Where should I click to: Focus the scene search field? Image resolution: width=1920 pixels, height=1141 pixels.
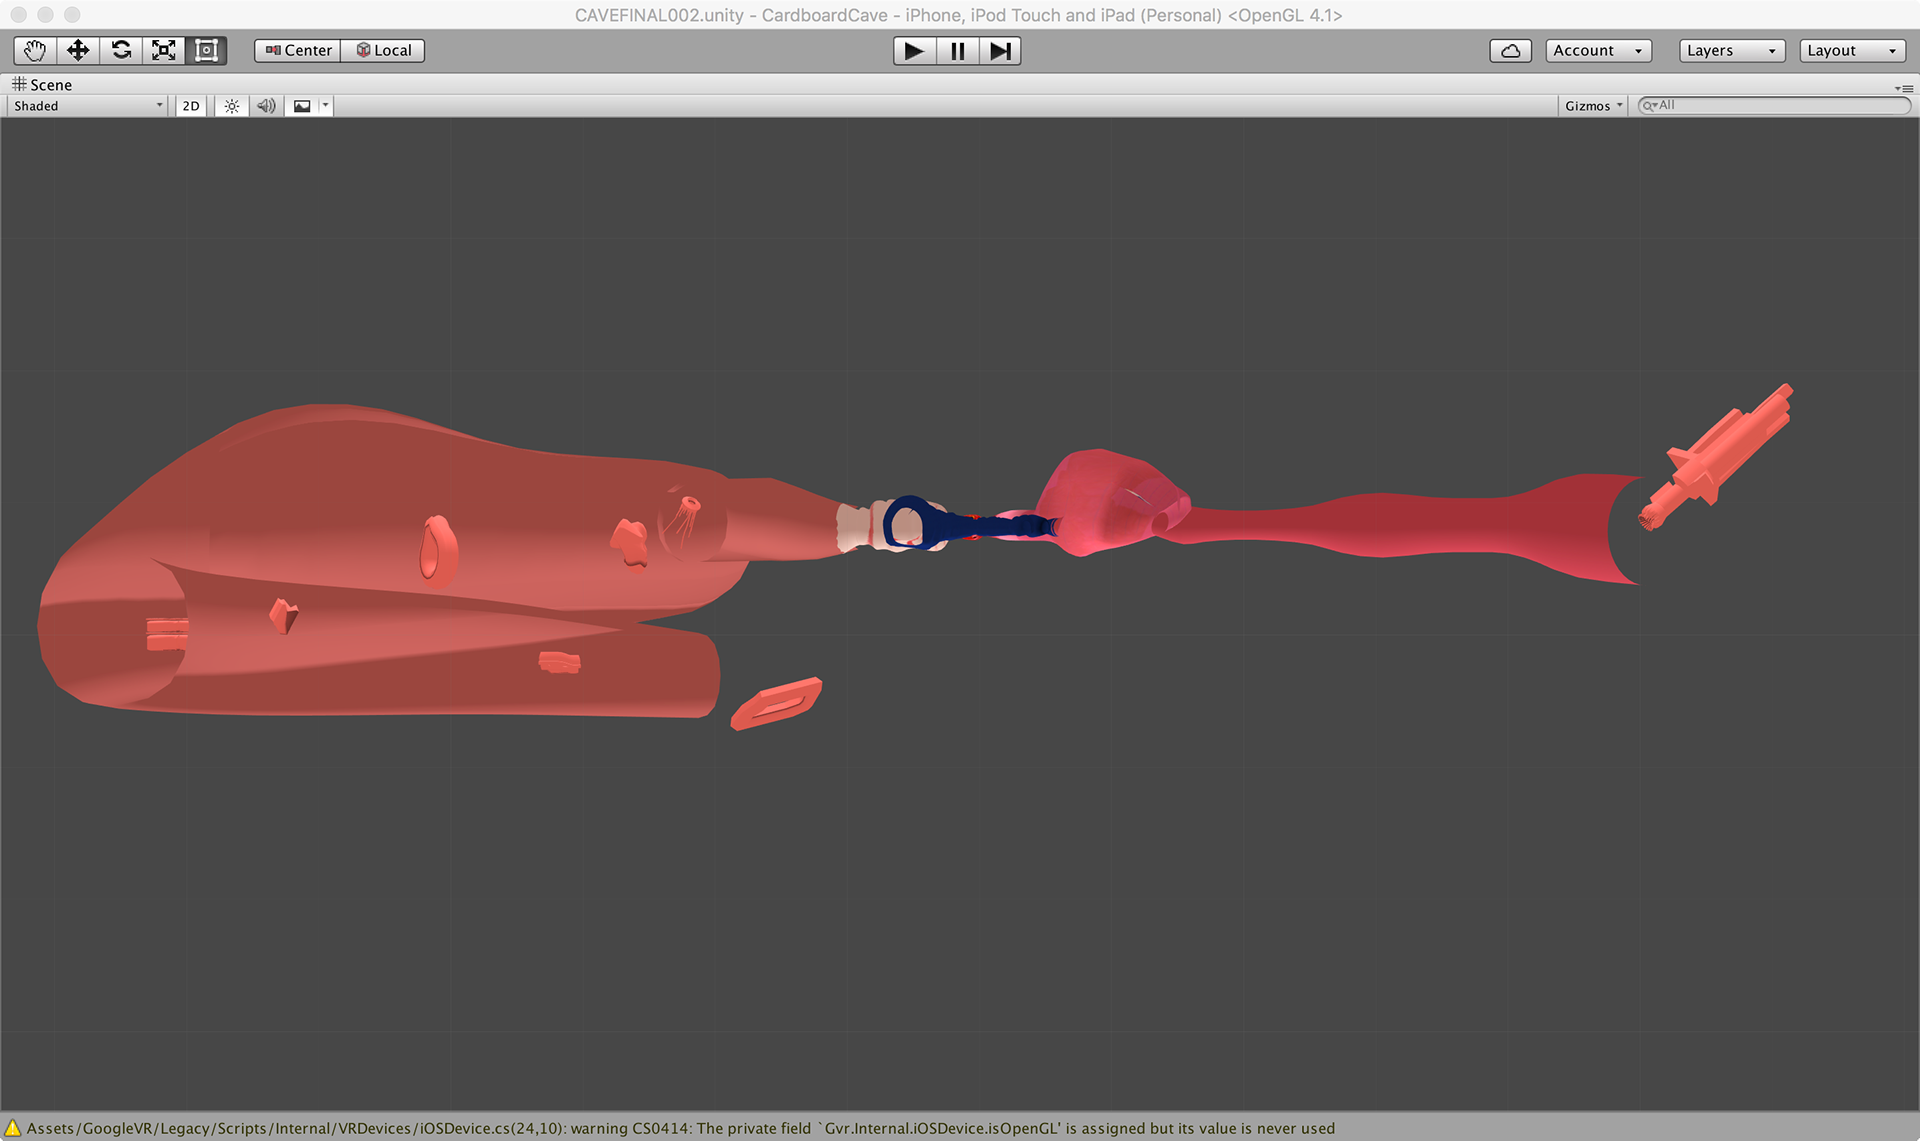(1774, 105)
